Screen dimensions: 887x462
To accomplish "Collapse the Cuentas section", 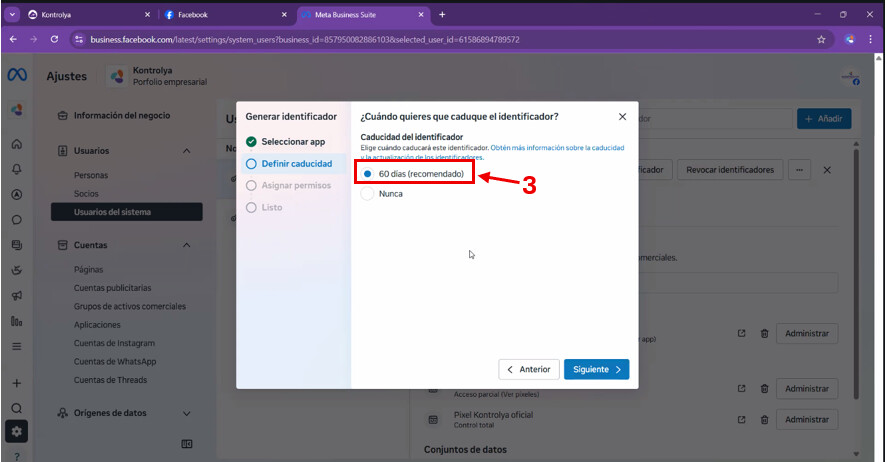I will click(187, 245).
